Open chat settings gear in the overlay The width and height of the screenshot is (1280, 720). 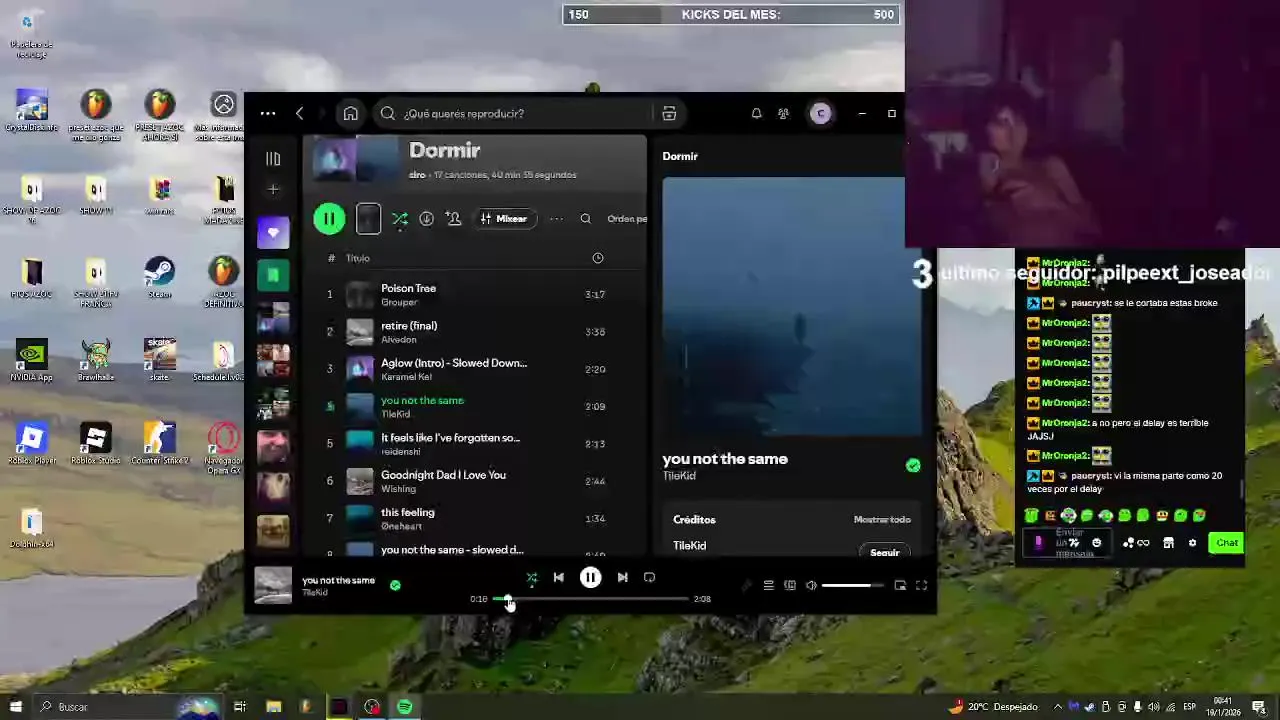1192,543
